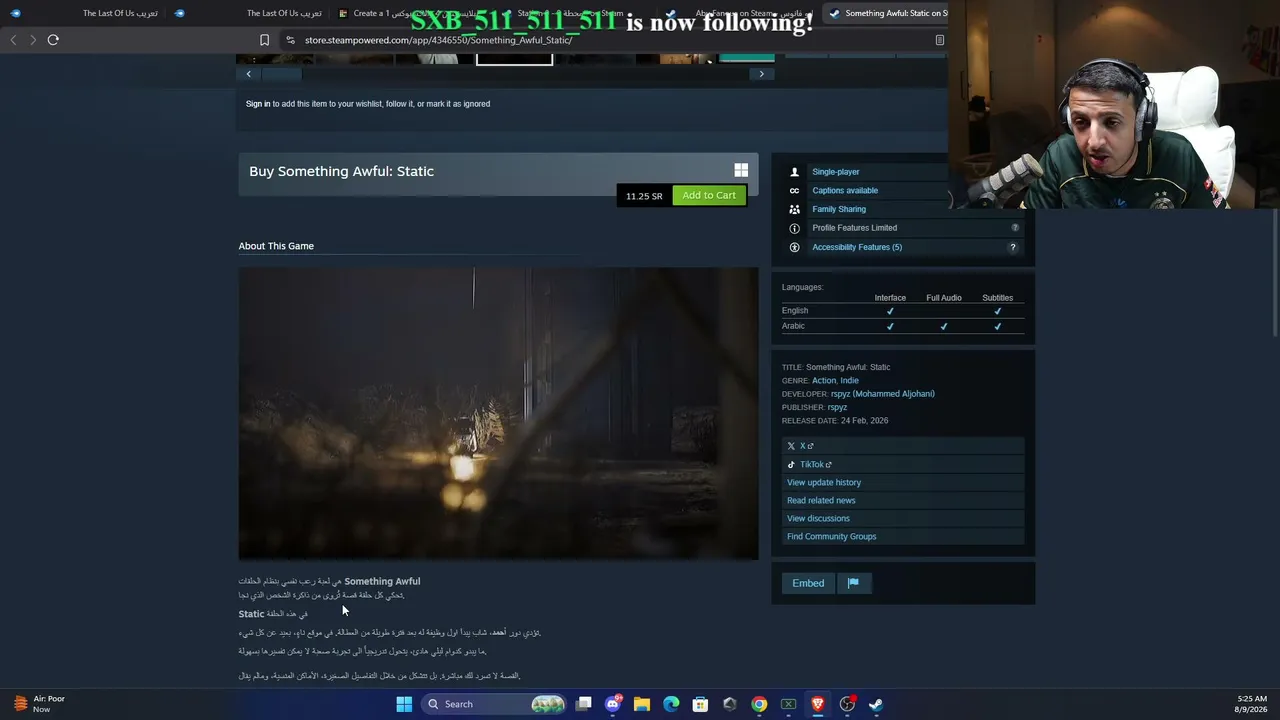The width and height of the screenshot is (1280, 720).
Task: Select the Something Awful: Static browser tab
Action: click(x=886, y=13)
